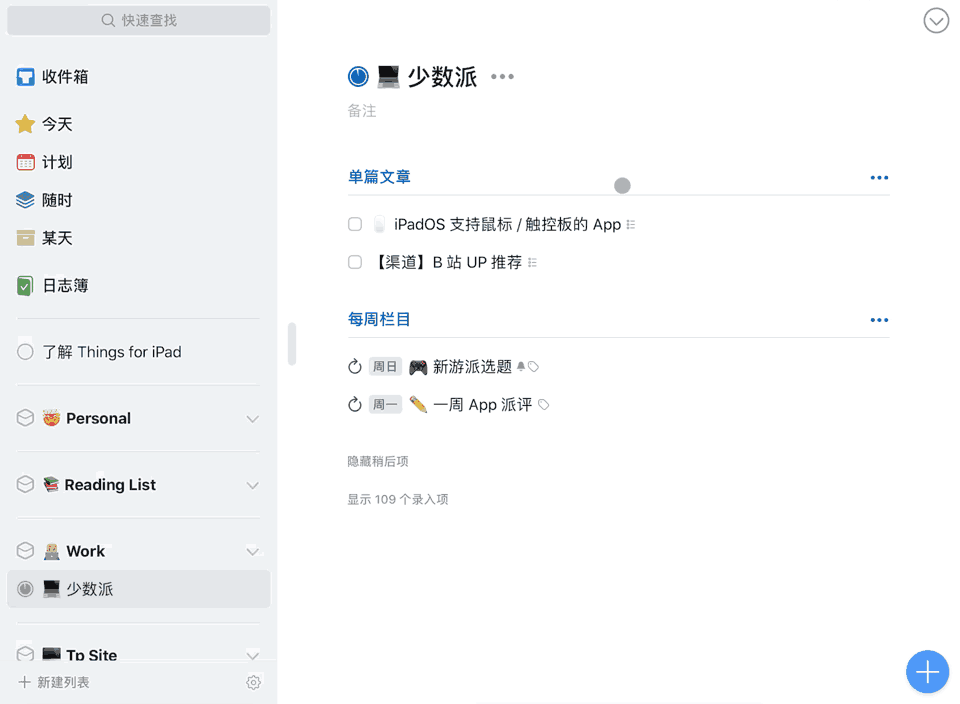The height and width of the screenshot is (704, 960).
Task: Click 隐藏稍后项 link
Action: tap(378, 461)
